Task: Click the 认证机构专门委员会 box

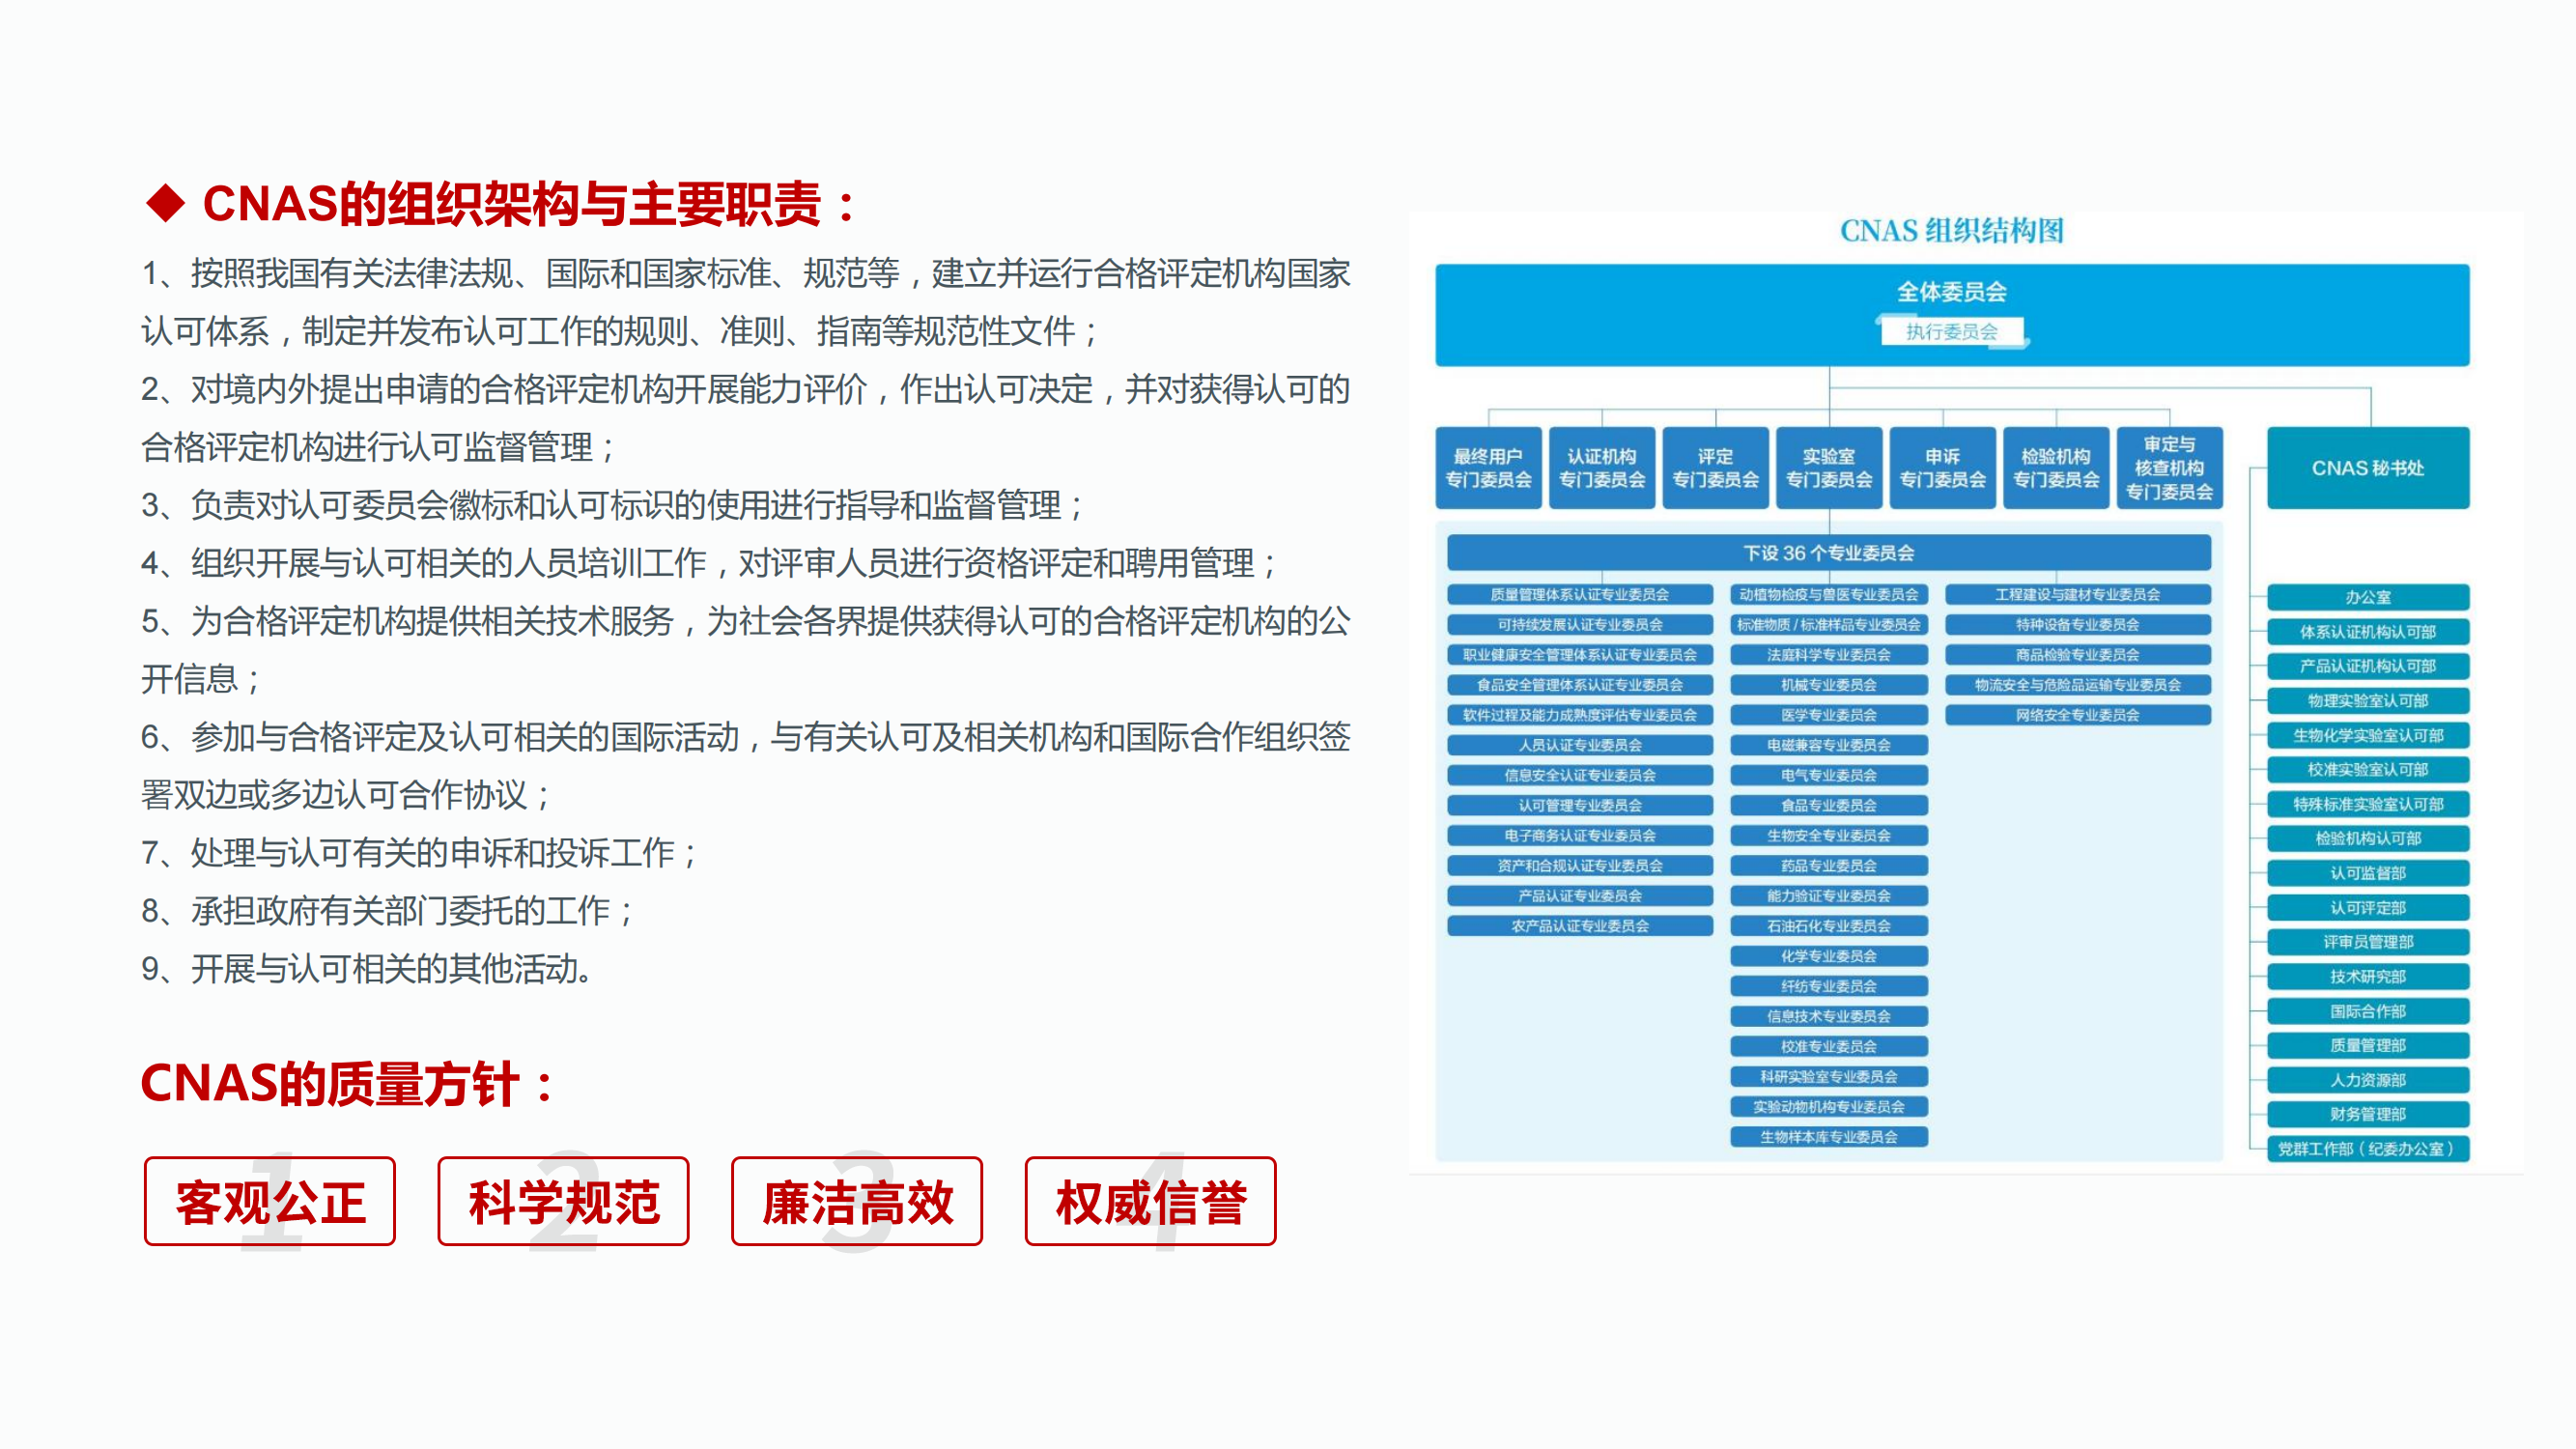Action: coord(1602,468)
